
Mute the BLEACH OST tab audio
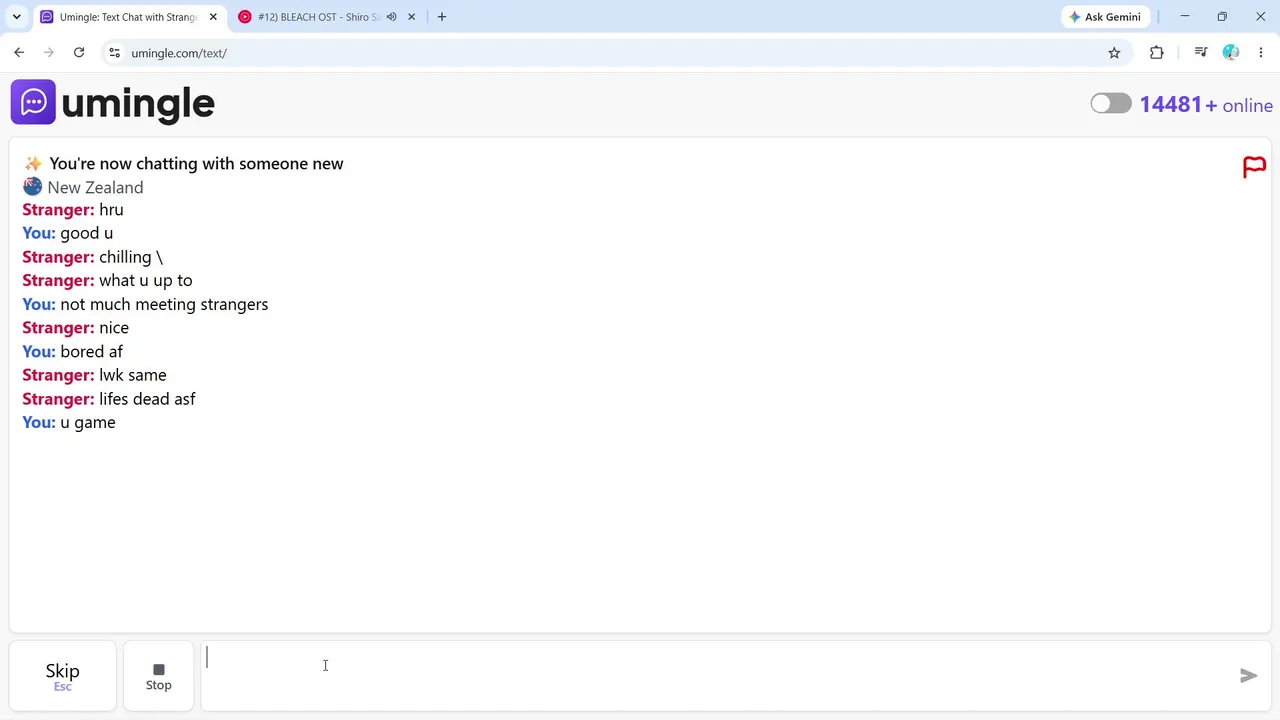[x=392, y=17]
